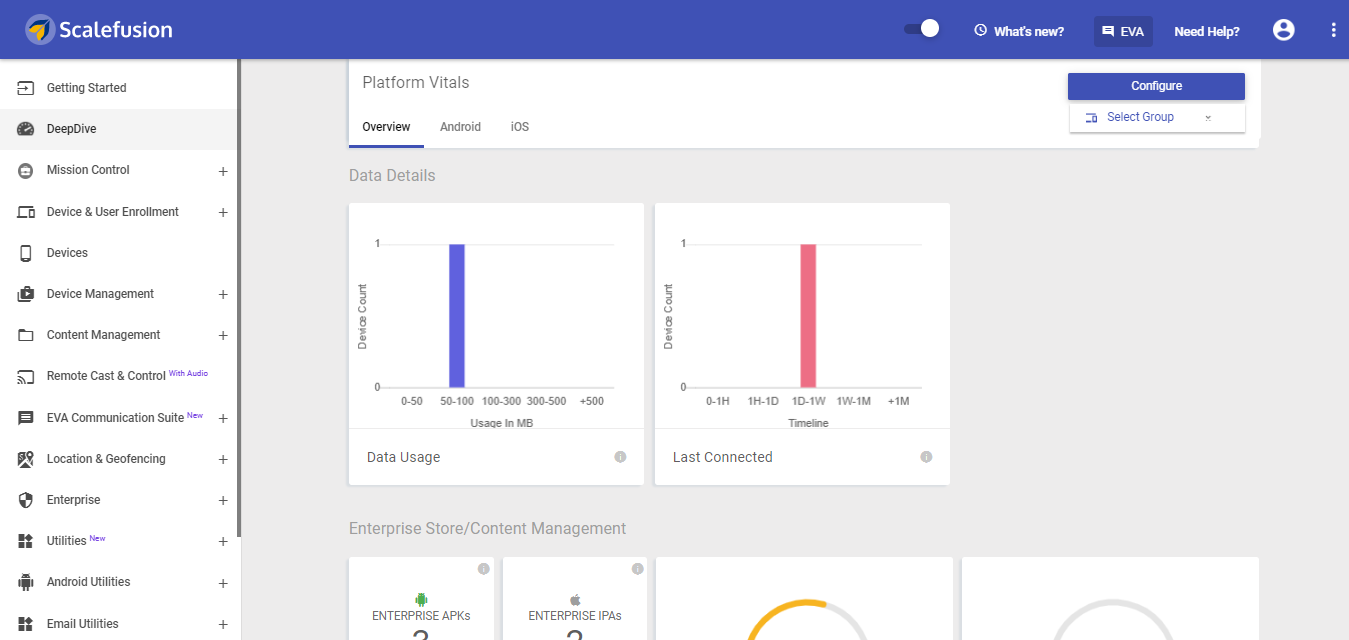Click the blue 50-100 data usage bar
This screenshot has width=1349, height=640.
point(457,315)
